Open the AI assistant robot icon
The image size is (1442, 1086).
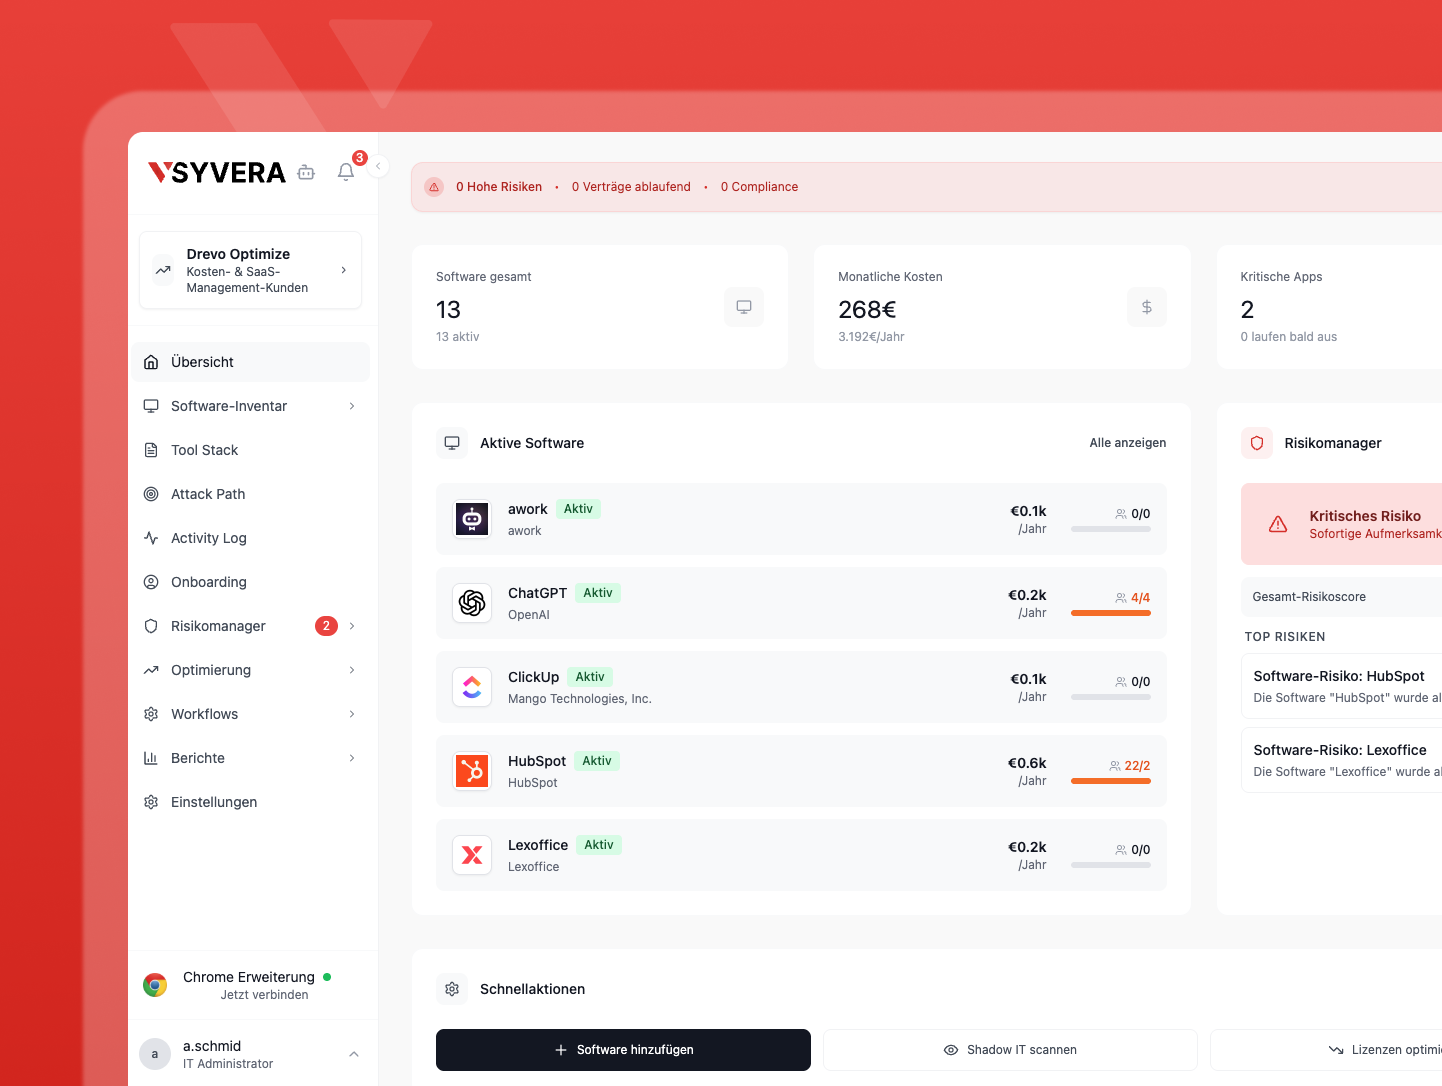[306, 173]
